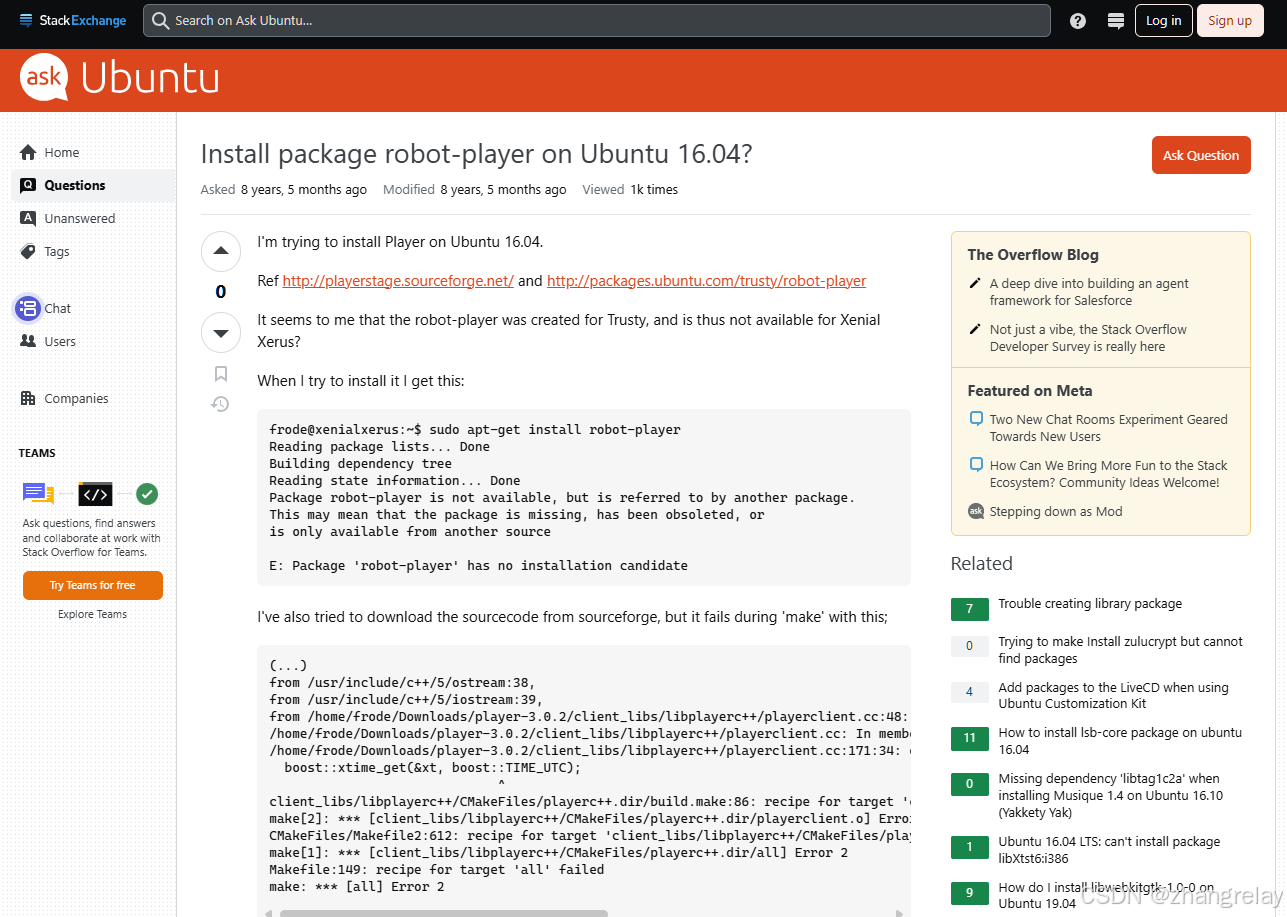Click the vote count 0
Viewport: 1287px width, 917px height.
[221, 292]
